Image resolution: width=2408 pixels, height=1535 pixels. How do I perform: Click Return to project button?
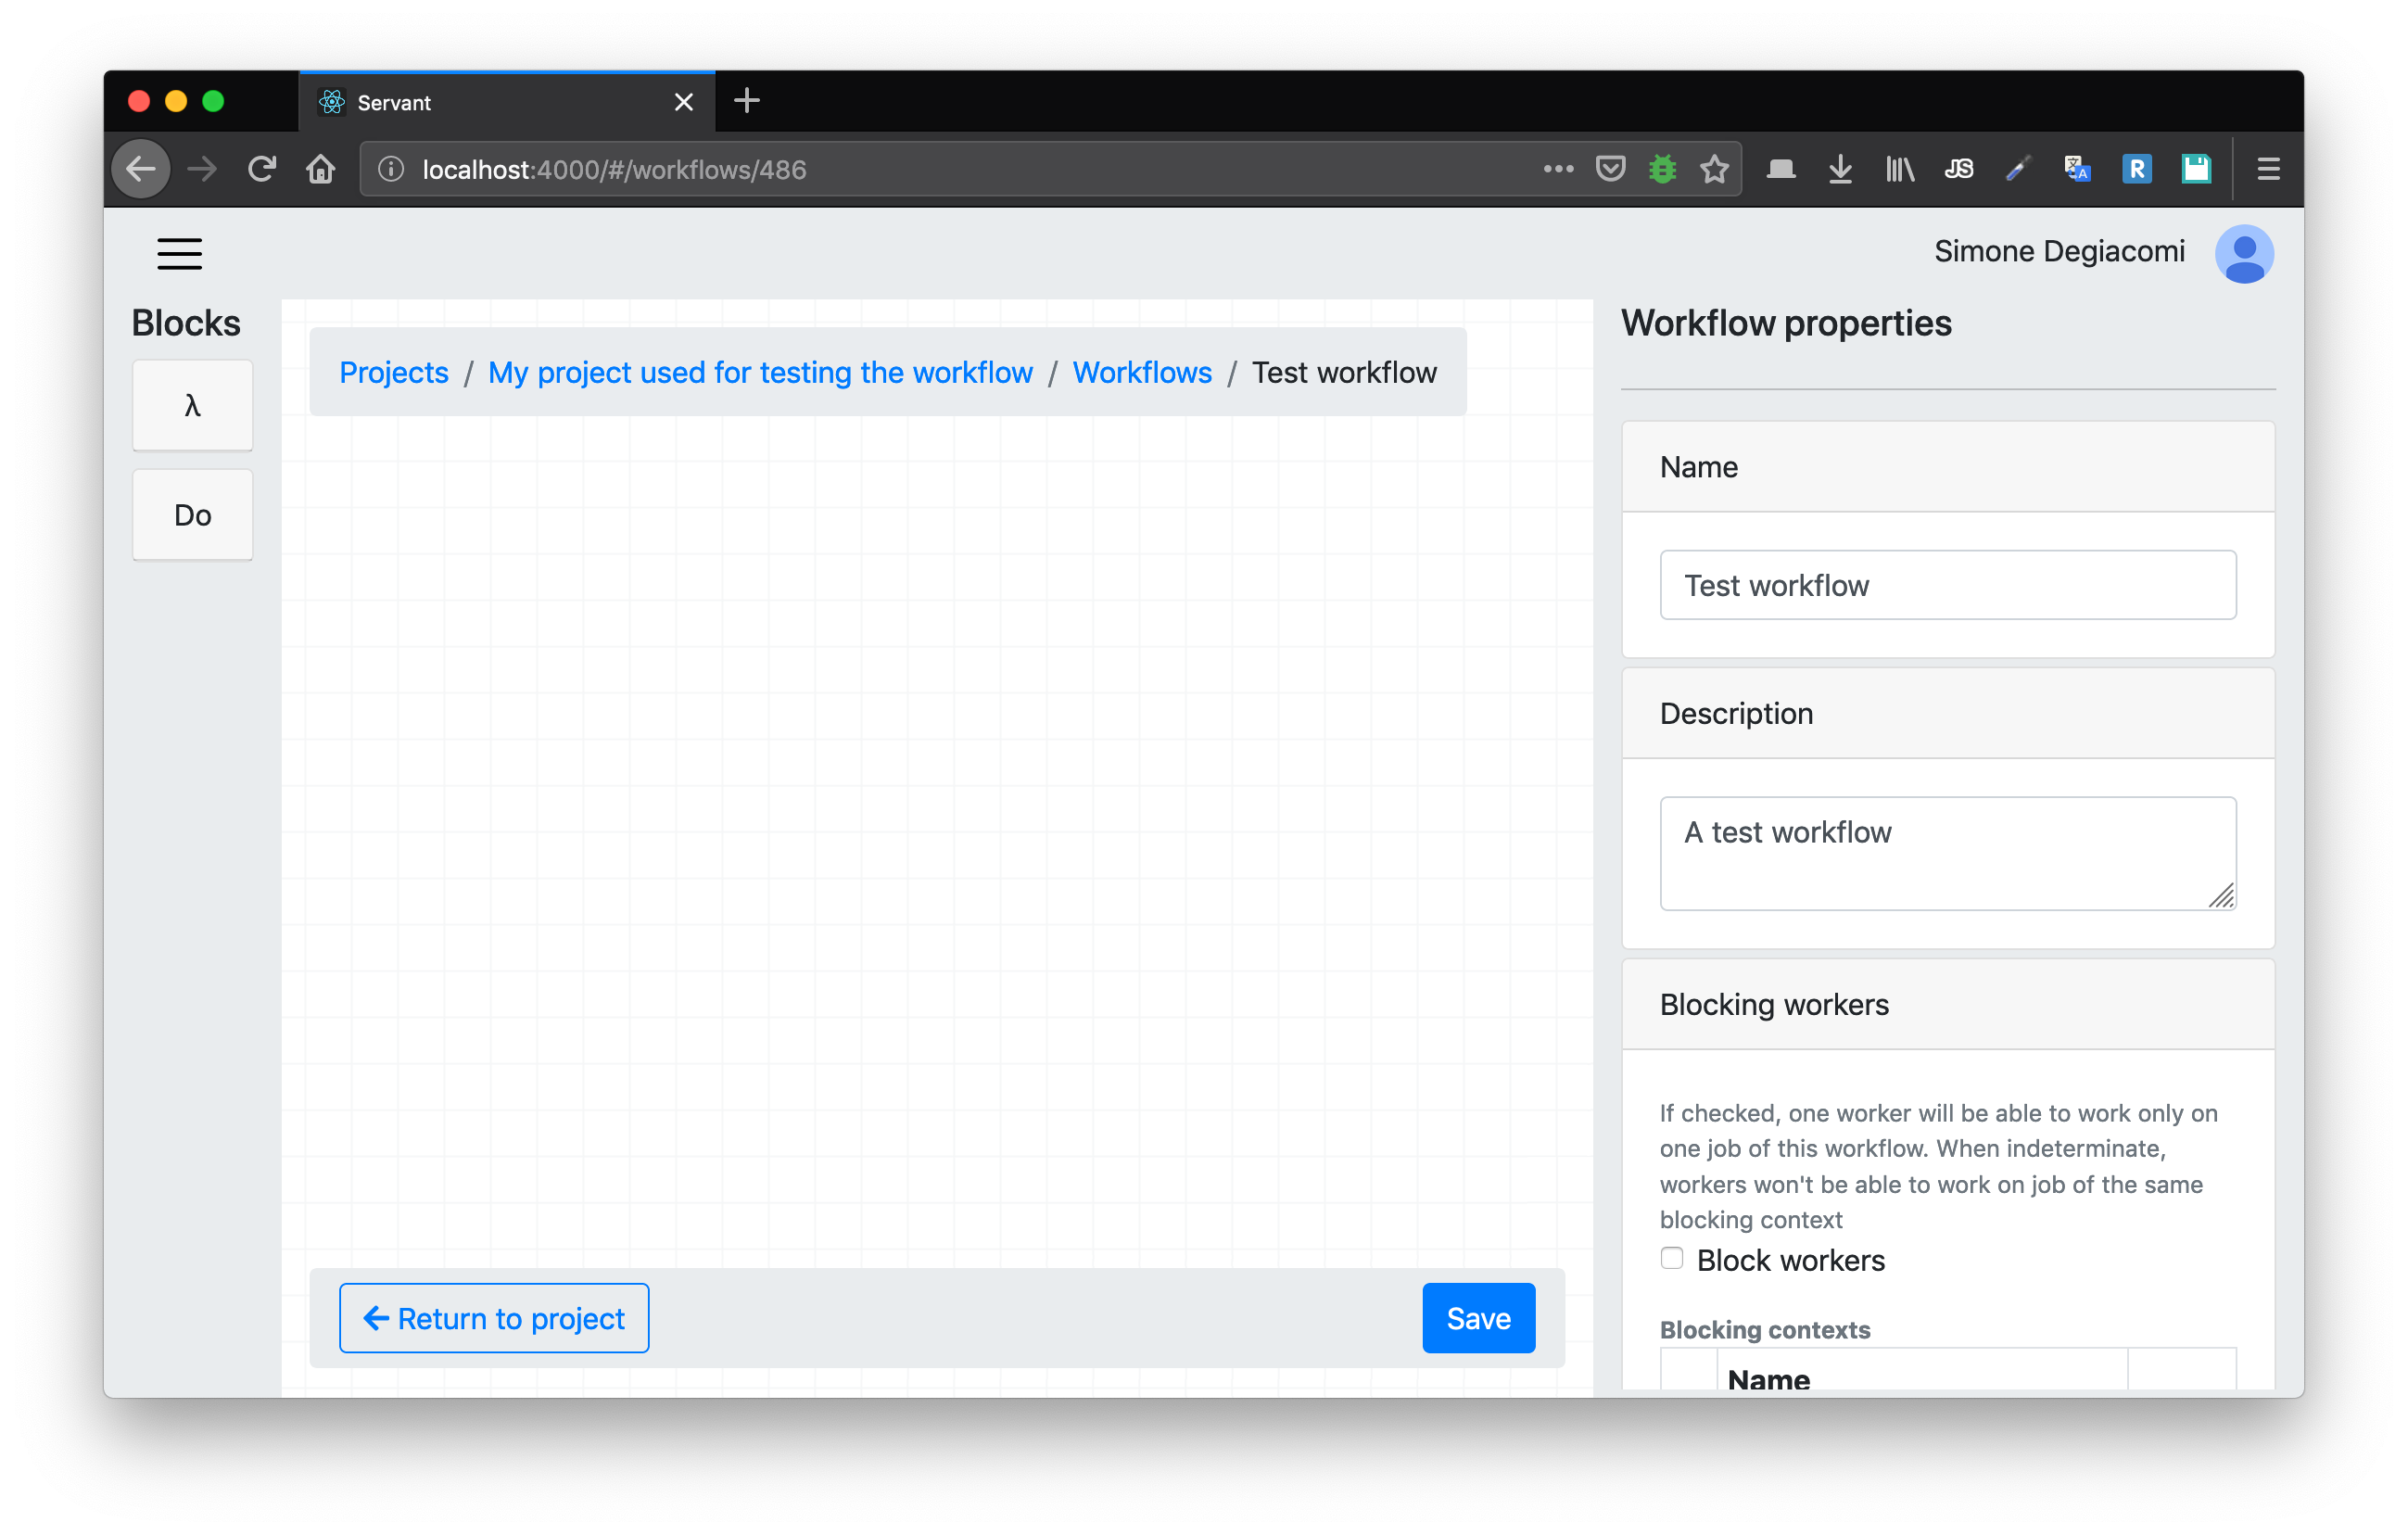494,1318
